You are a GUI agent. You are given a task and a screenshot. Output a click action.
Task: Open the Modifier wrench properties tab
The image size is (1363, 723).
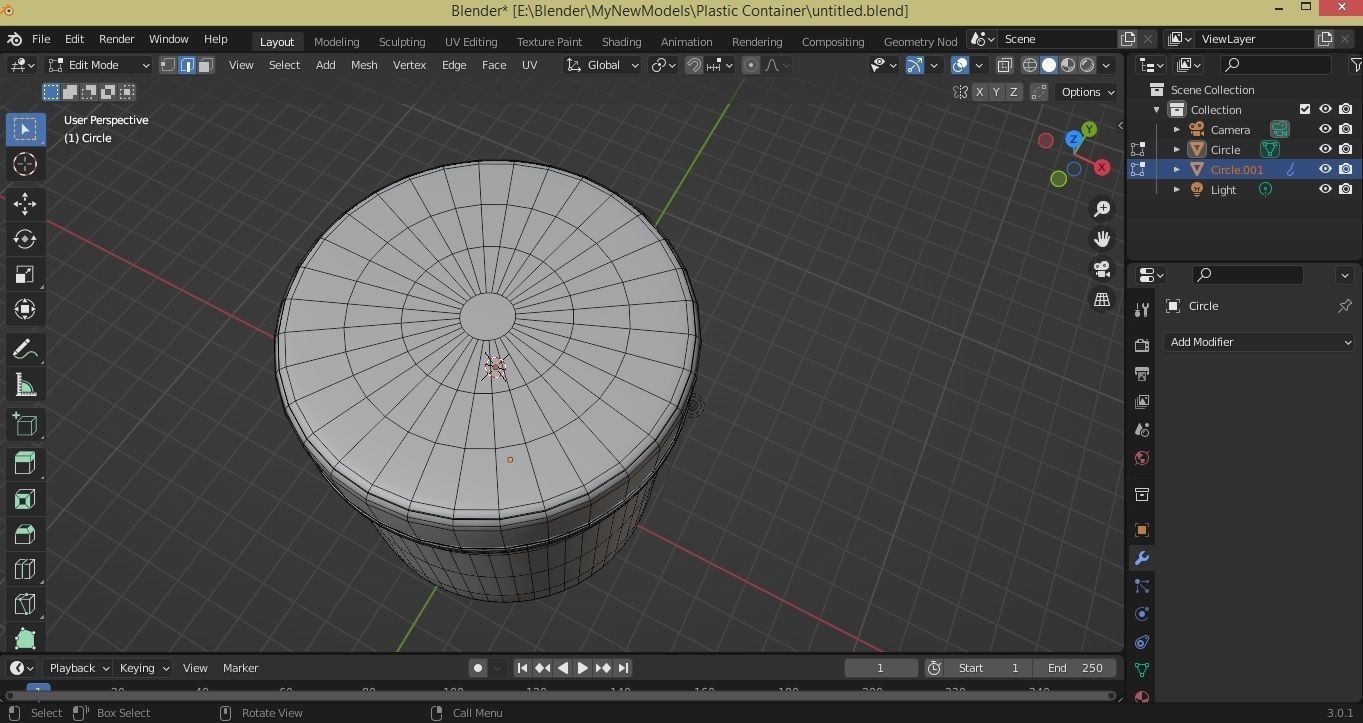pyautogui.click(x=1142, y=558)
